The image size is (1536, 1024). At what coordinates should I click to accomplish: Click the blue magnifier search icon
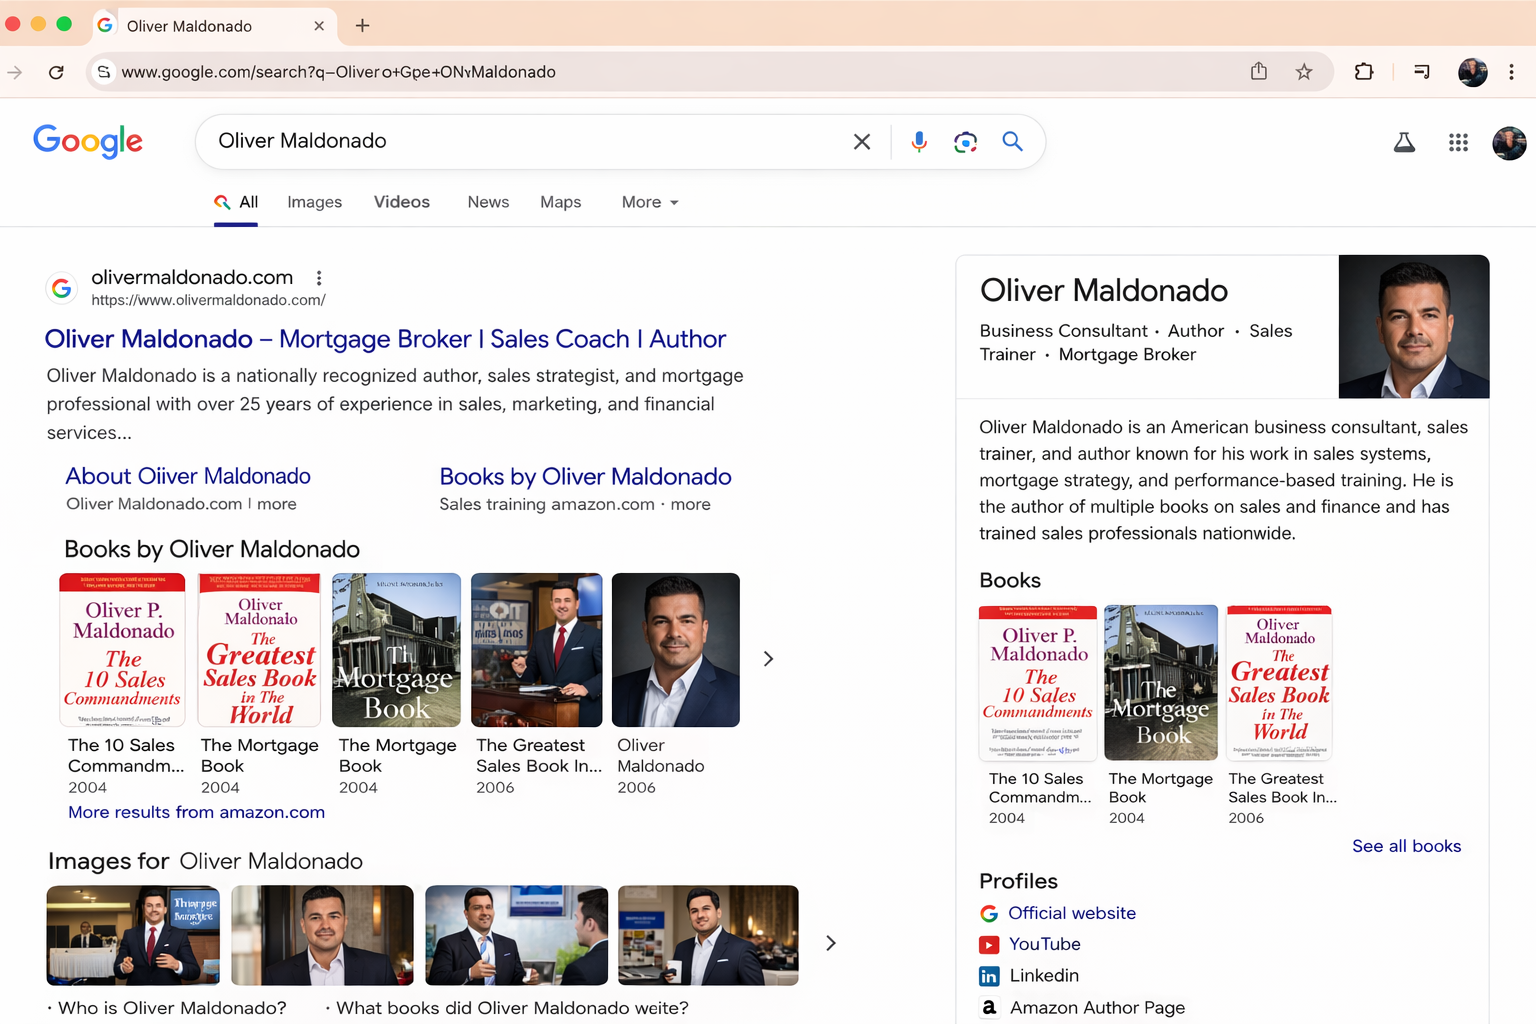tap(1012, 142)
